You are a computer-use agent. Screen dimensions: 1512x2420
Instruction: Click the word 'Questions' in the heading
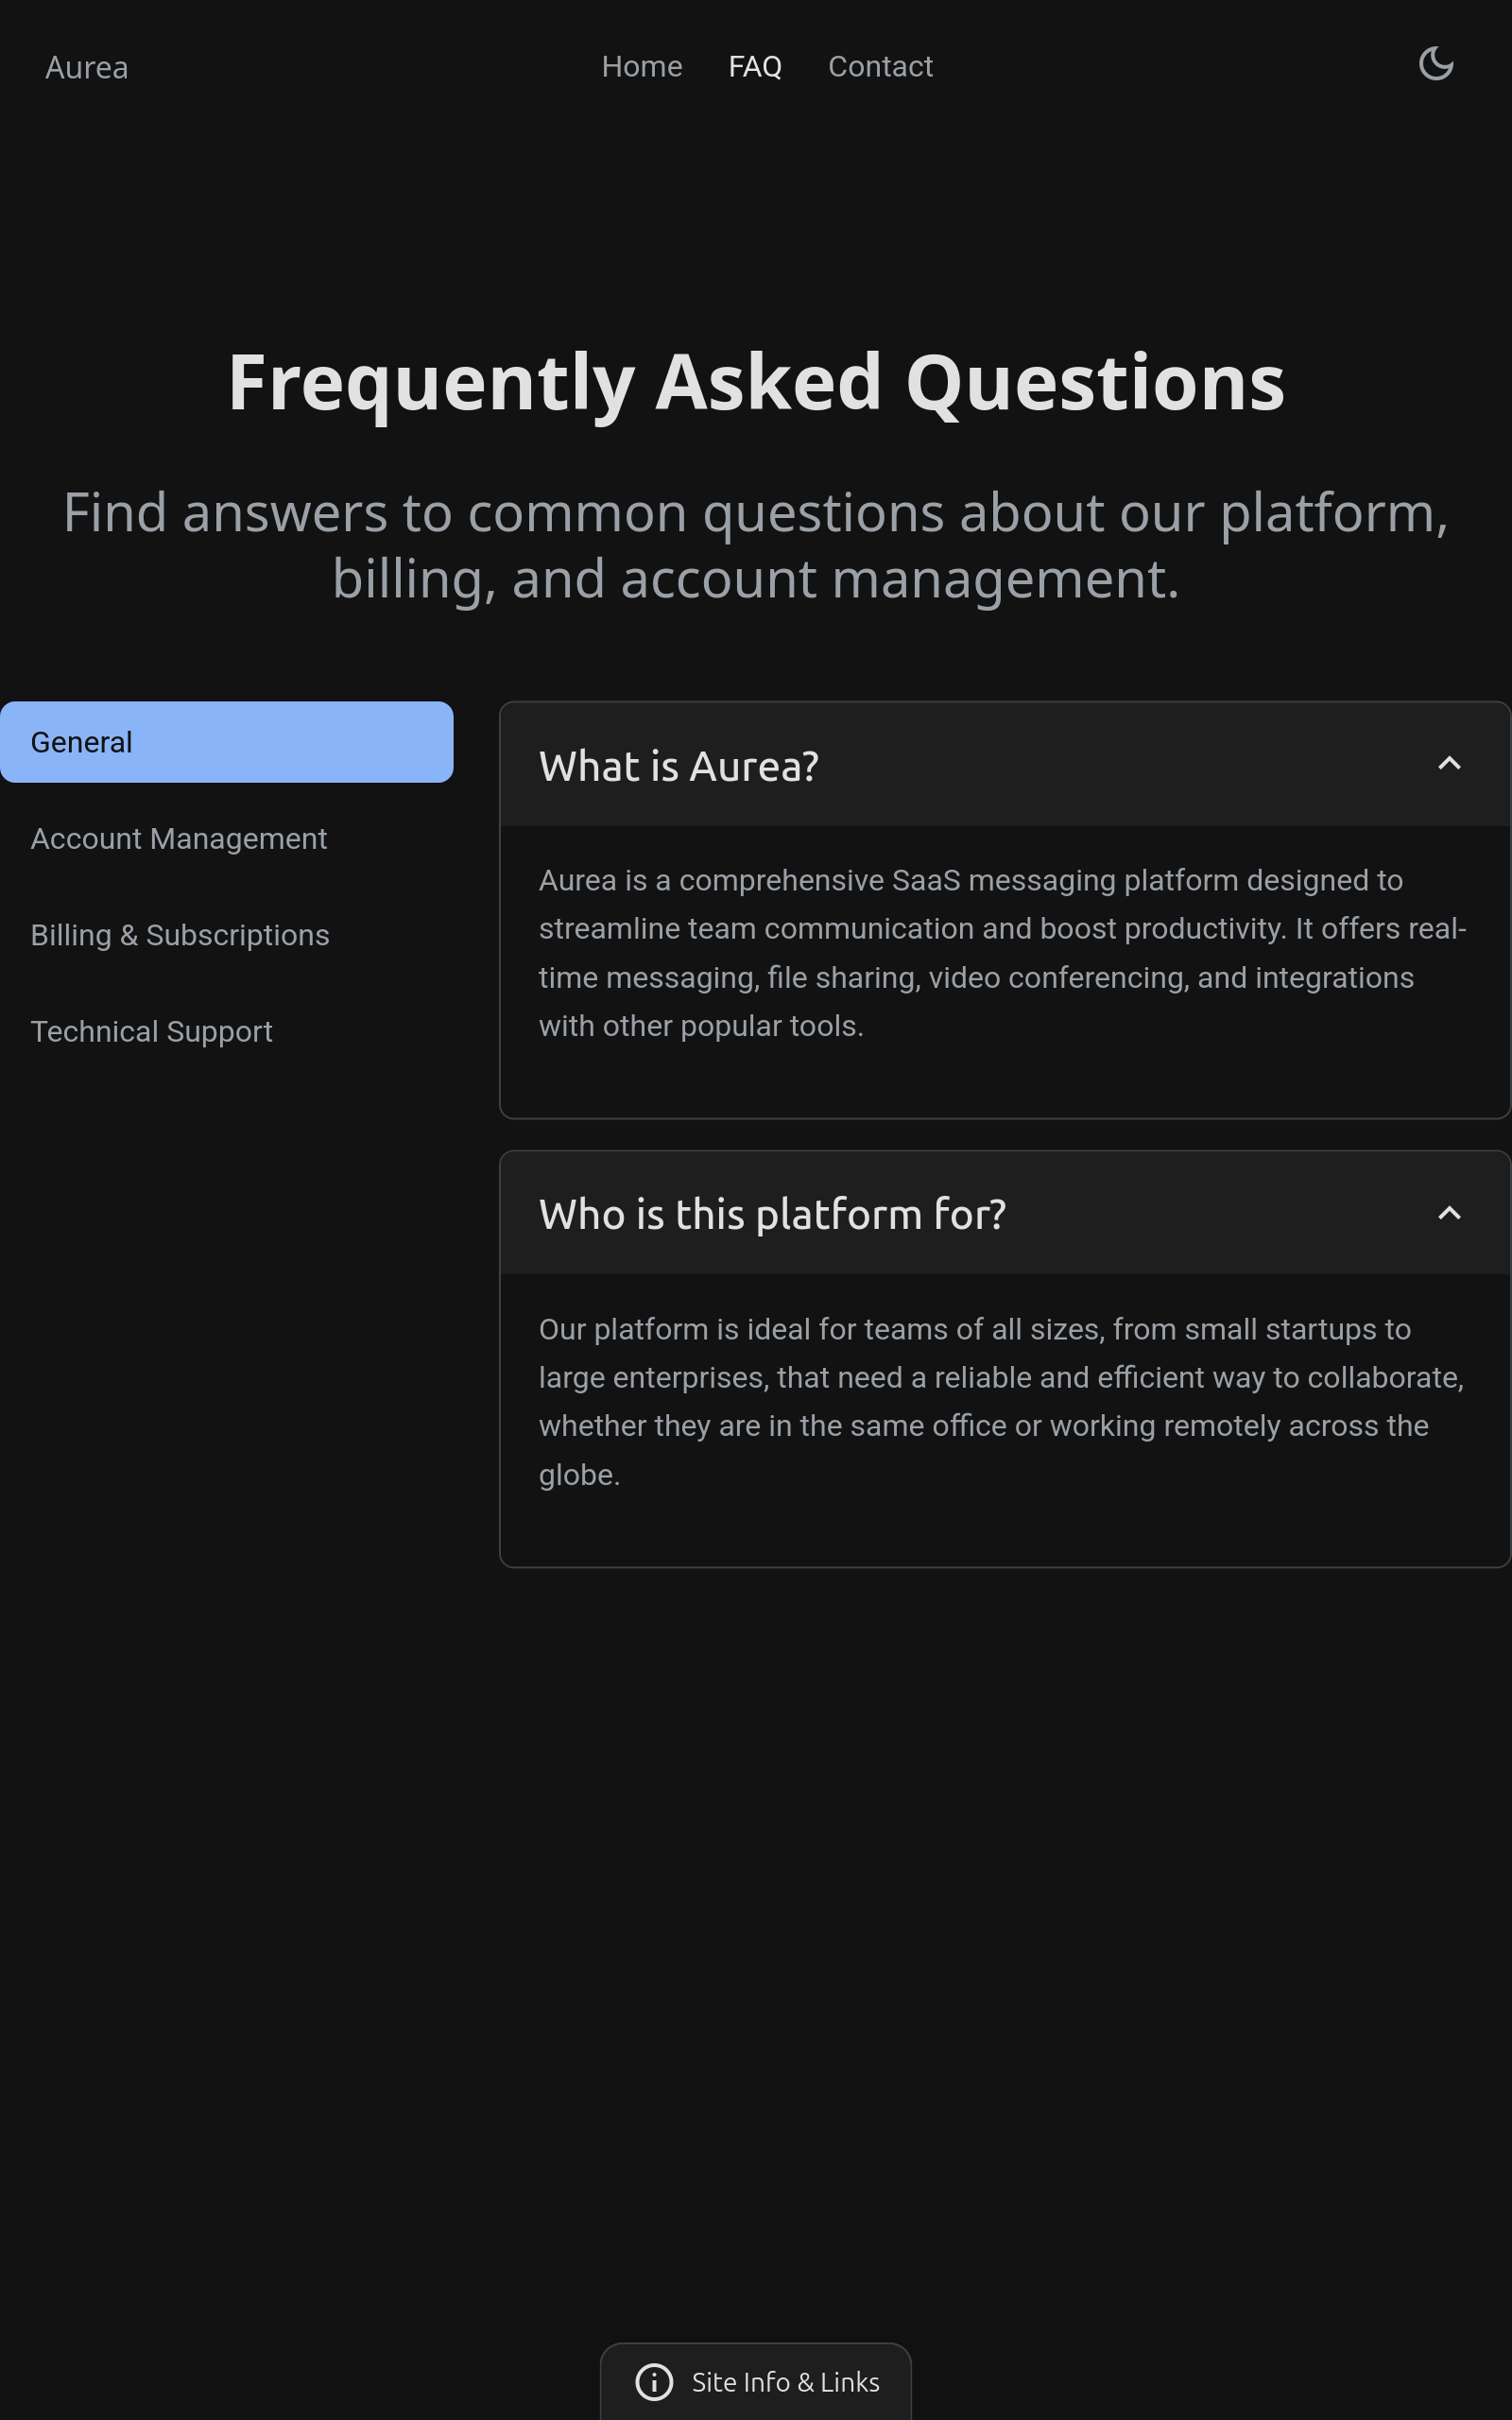pyautogui.click(x=1094, y=383)
